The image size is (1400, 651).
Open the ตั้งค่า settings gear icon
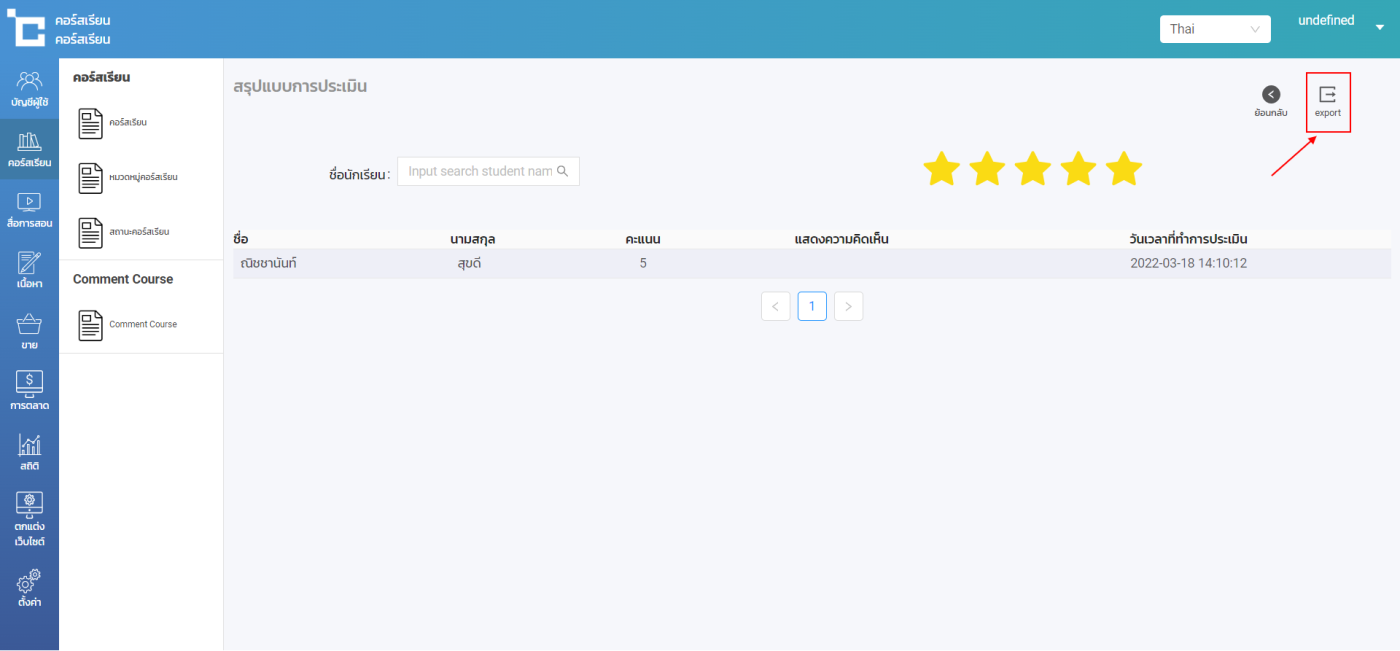click(x=29, y=582)
